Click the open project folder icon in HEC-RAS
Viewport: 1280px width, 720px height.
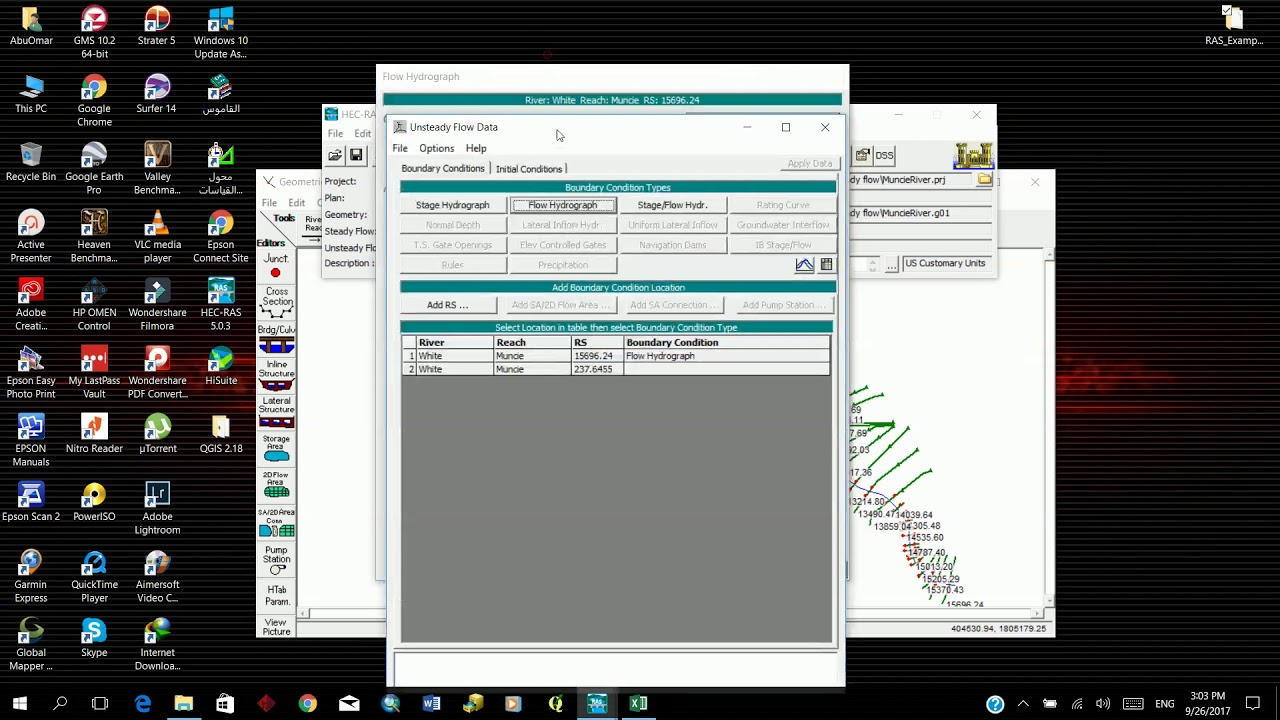tap(335, 155)
